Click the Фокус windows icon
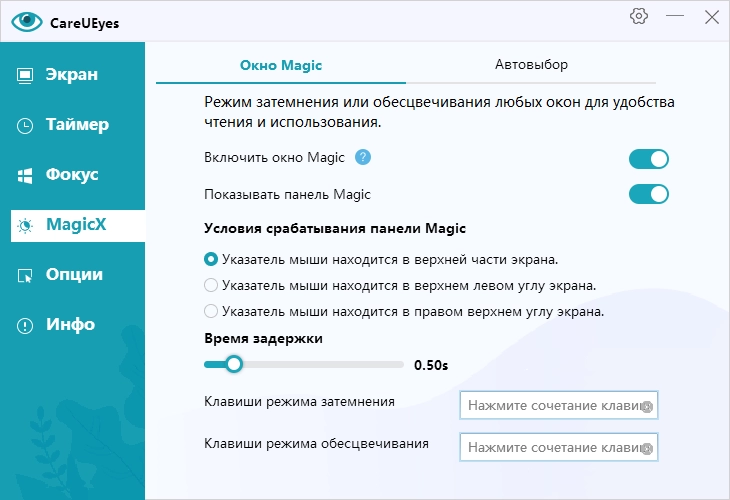This screenshot has height=500, width=730. point(26,175)
